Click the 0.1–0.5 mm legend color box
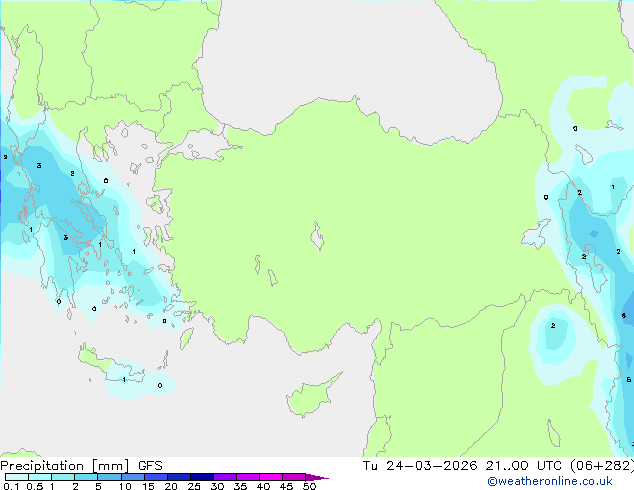634x490 pixels. [x=17, y=477]
